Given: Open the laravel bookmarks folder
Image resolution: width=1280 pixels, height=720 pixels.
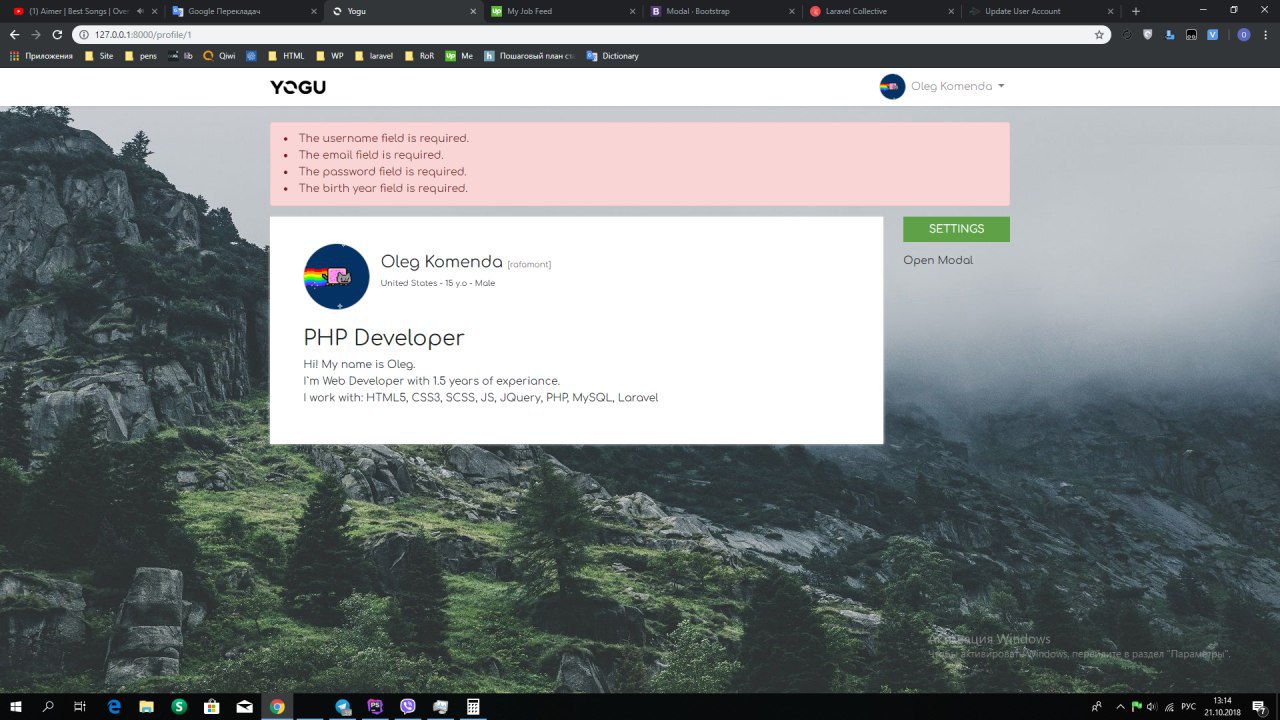Looking at the screenshot, I should tap(373, 56).
